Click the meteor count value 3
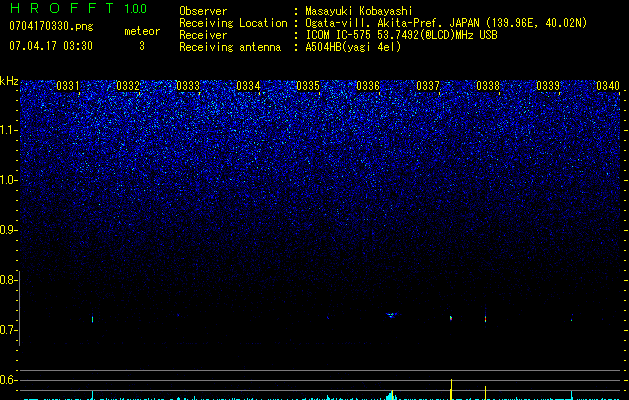 pos(142,46)
